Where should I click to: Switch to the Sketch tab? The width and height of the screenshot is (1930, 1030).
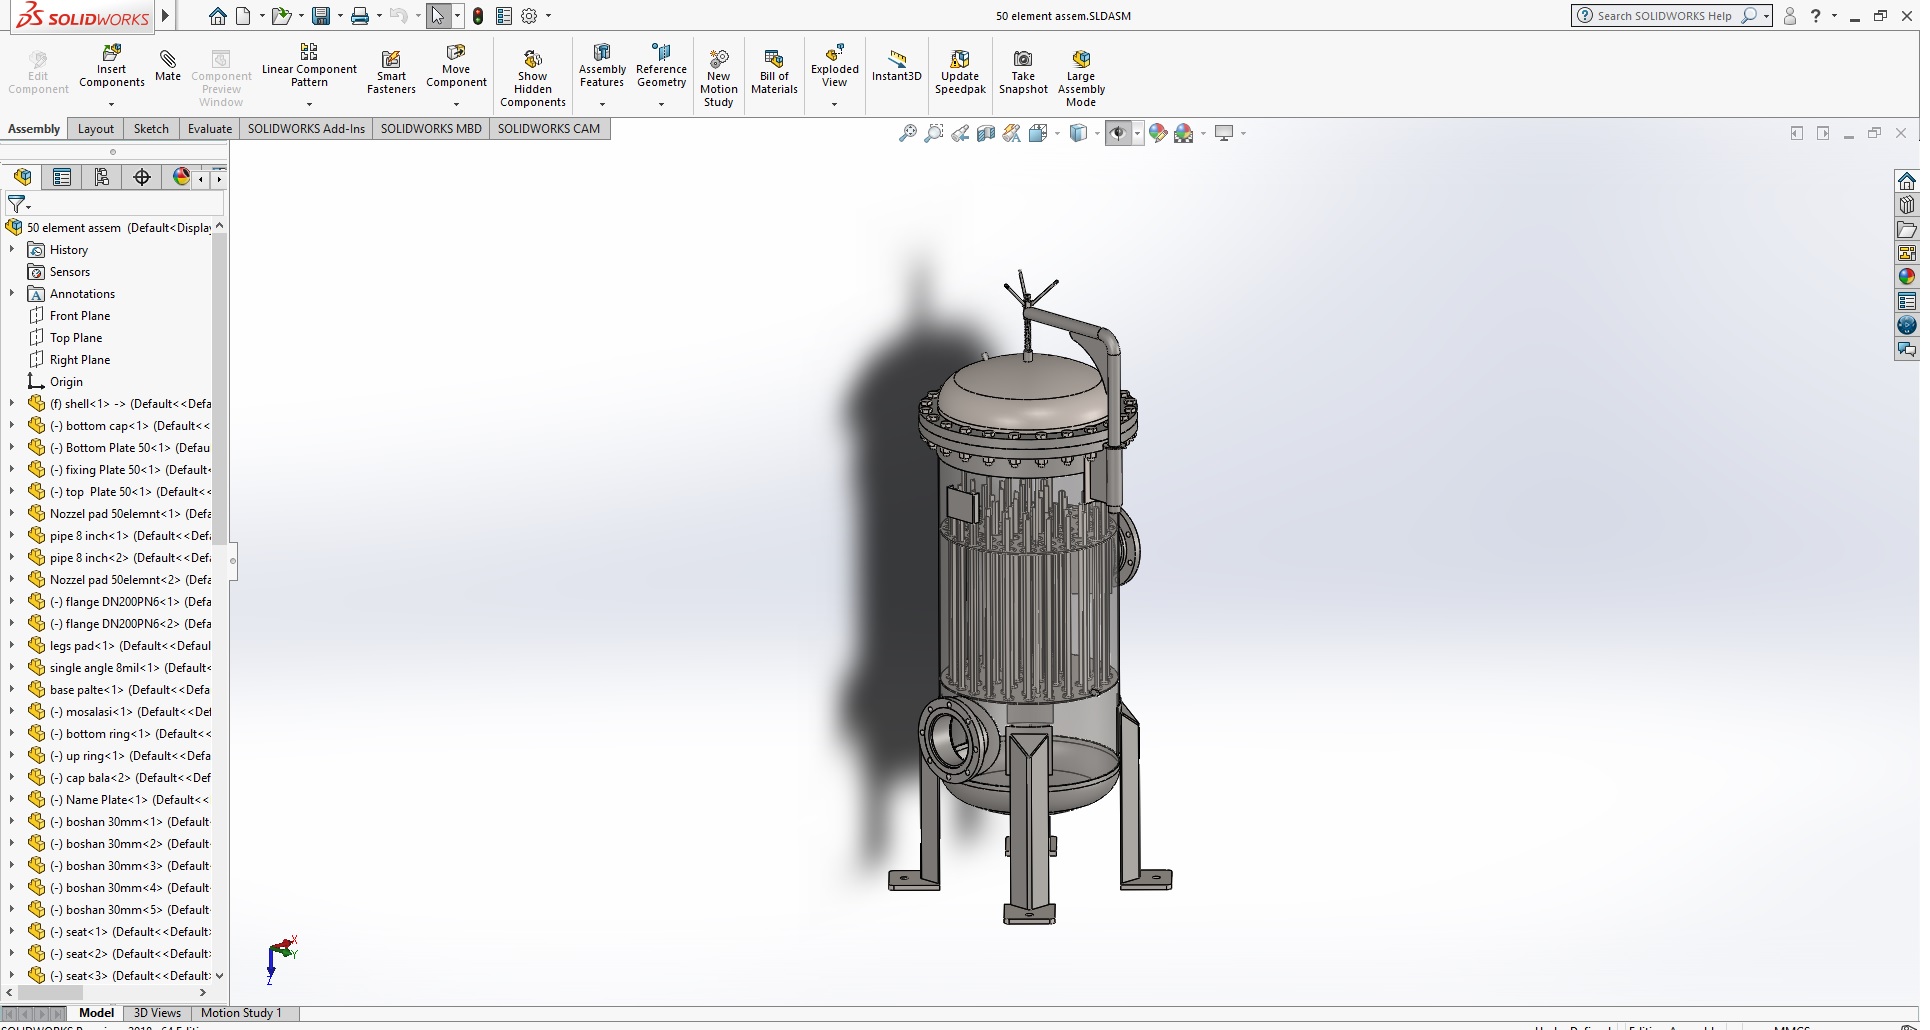tap(151, 129)
